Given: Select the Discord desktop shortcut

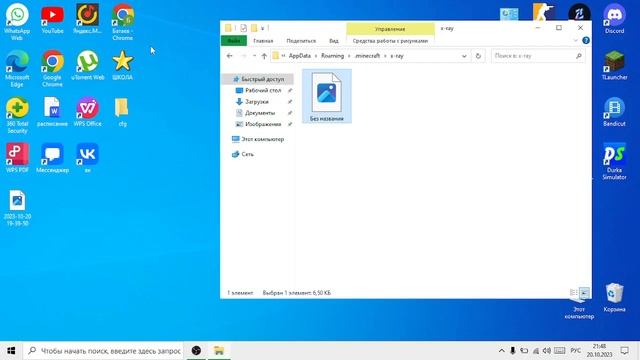Looking at the screenshot, I should coord(614,19).
